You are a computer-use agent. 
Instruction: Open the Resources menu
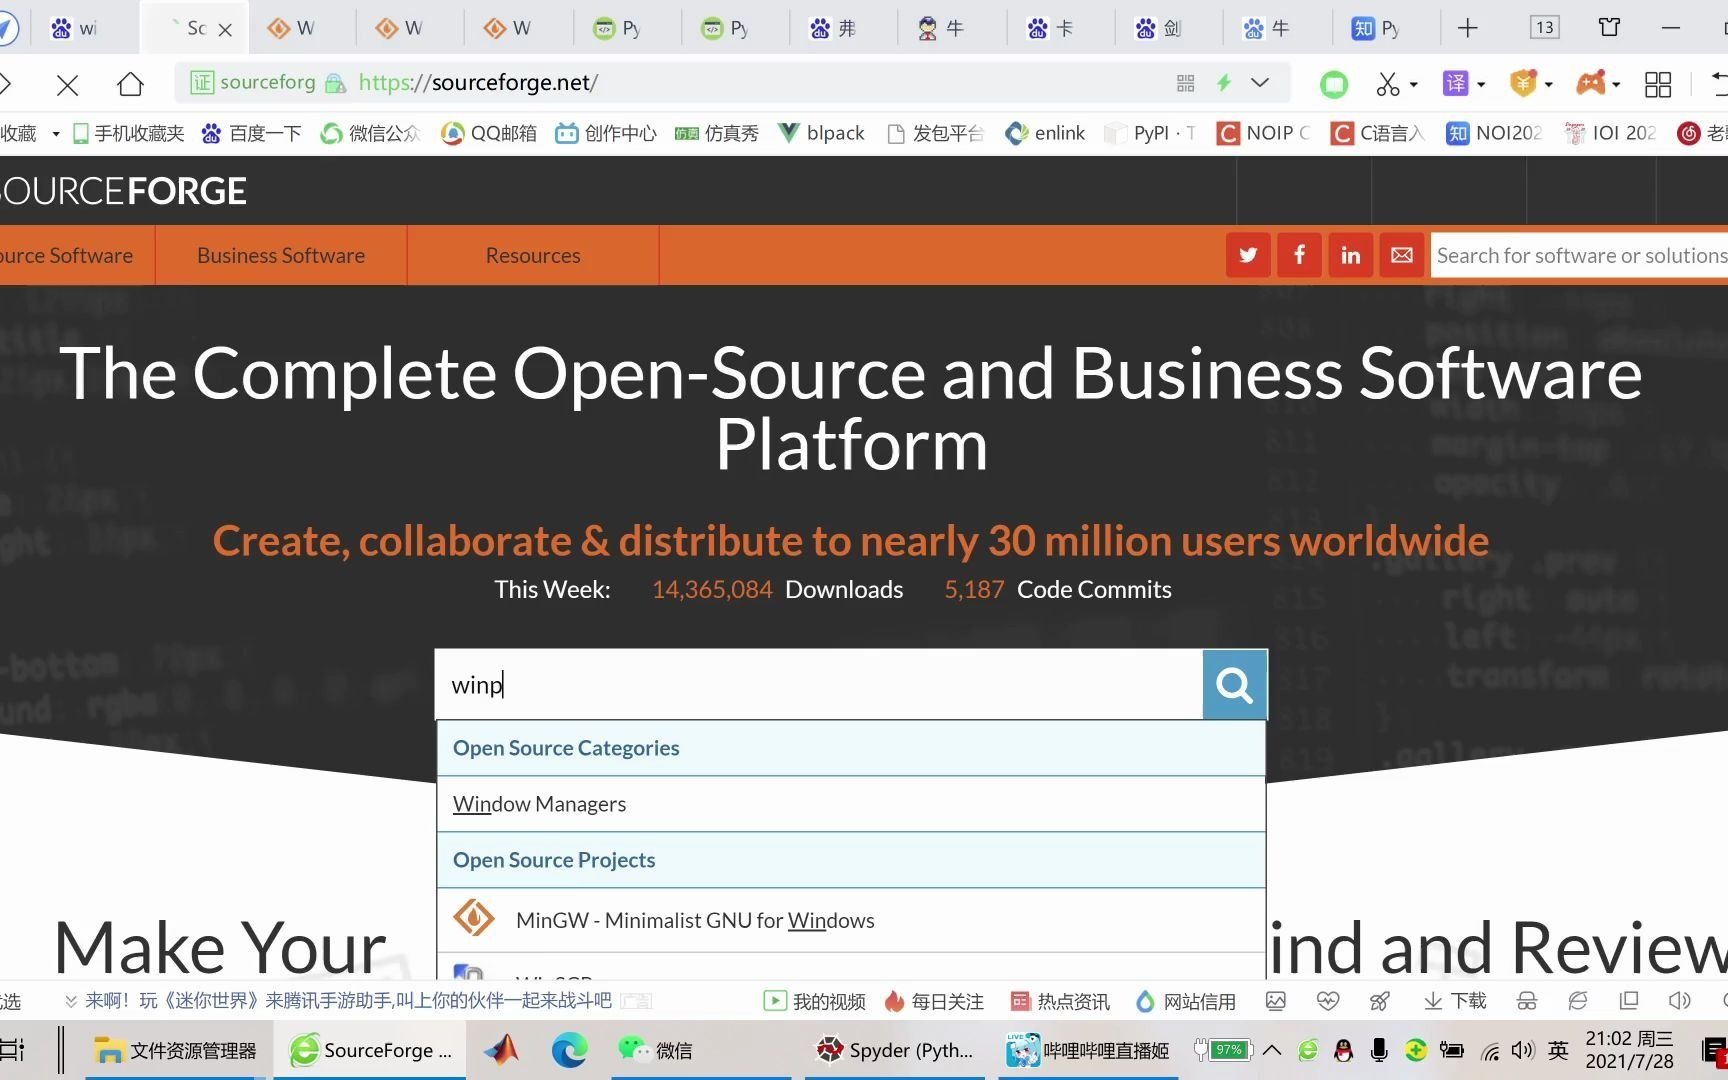click(533, 255)
